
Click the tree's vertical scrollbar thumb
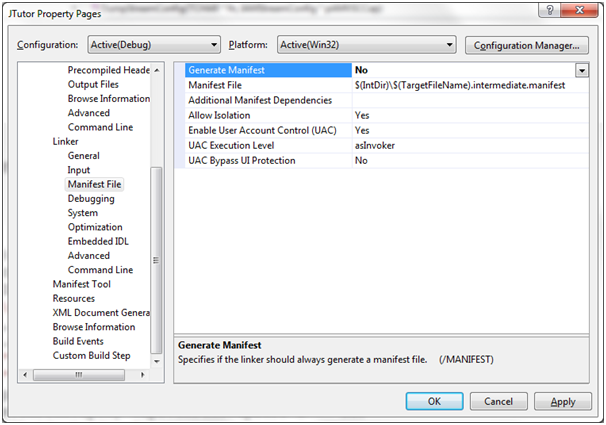156,260
